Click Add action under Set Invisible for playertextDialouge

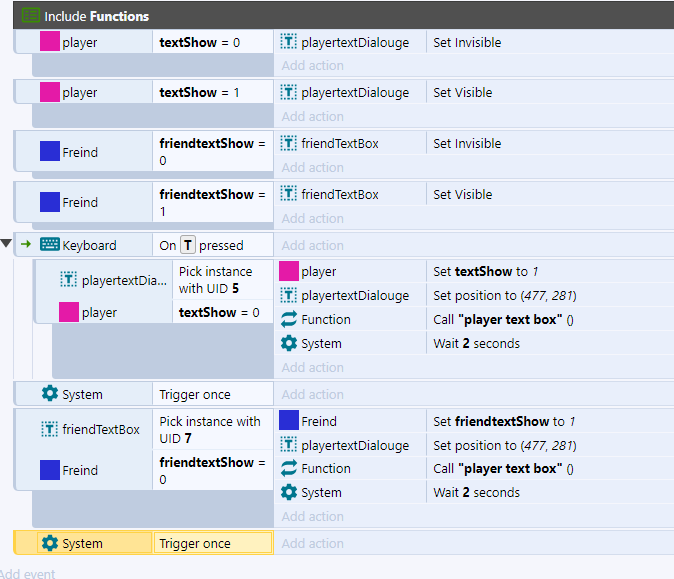(x=312, y=66)
